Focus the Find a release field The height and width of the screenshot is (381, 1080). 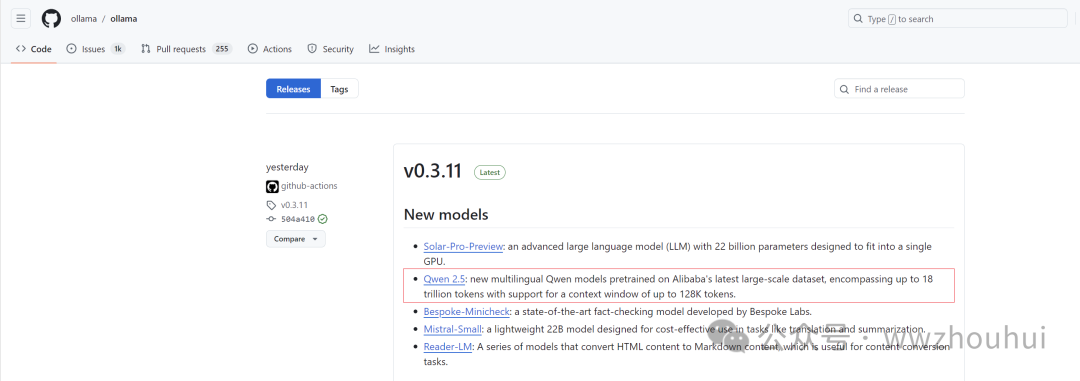tap(900, 89)
